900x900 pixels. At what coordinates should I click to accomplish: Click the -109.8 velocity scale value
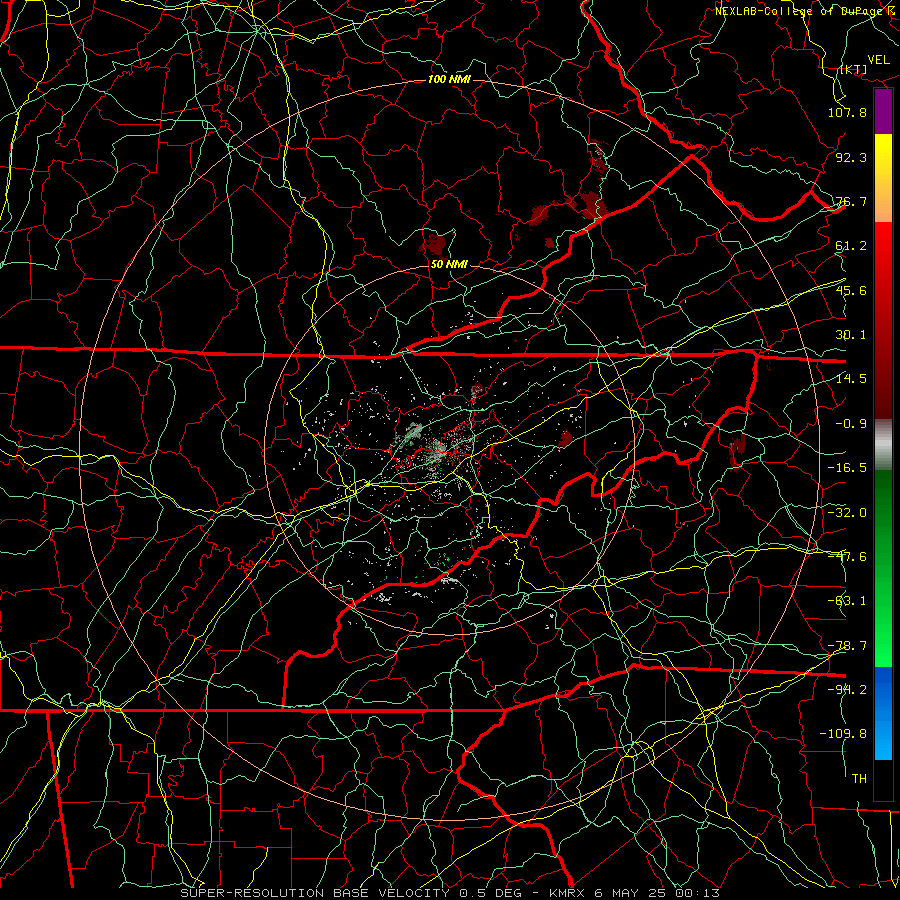[x=843, y=734]
